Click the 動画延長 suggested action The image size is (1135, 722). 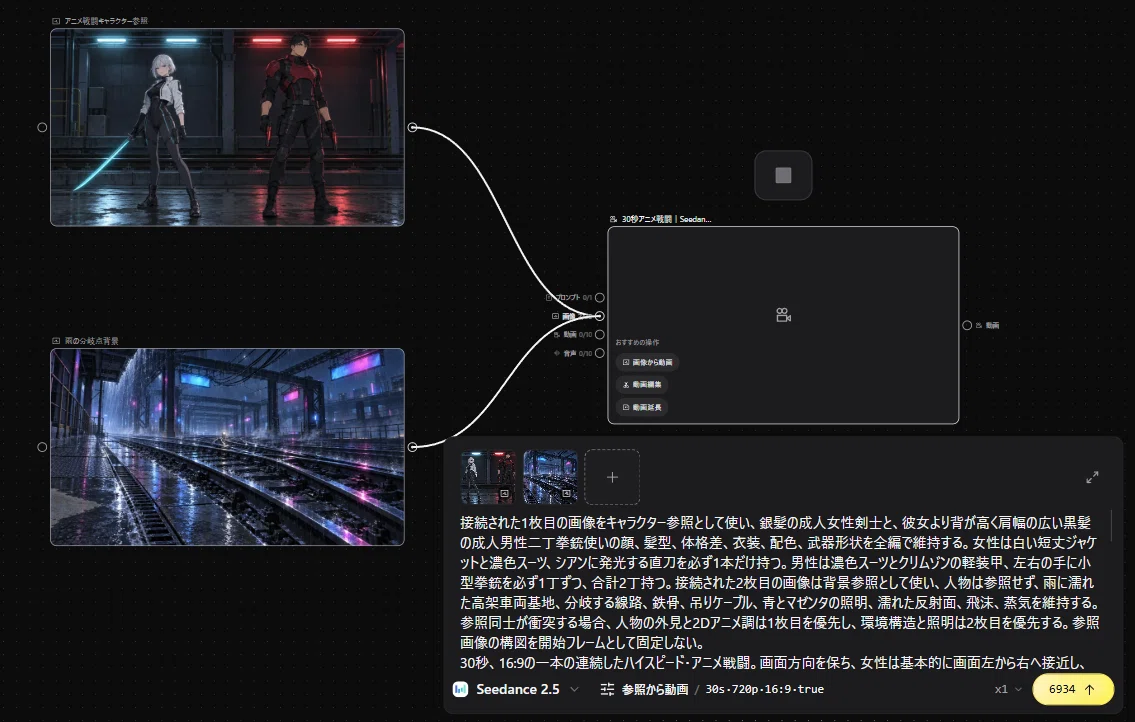tap(642, 407)
